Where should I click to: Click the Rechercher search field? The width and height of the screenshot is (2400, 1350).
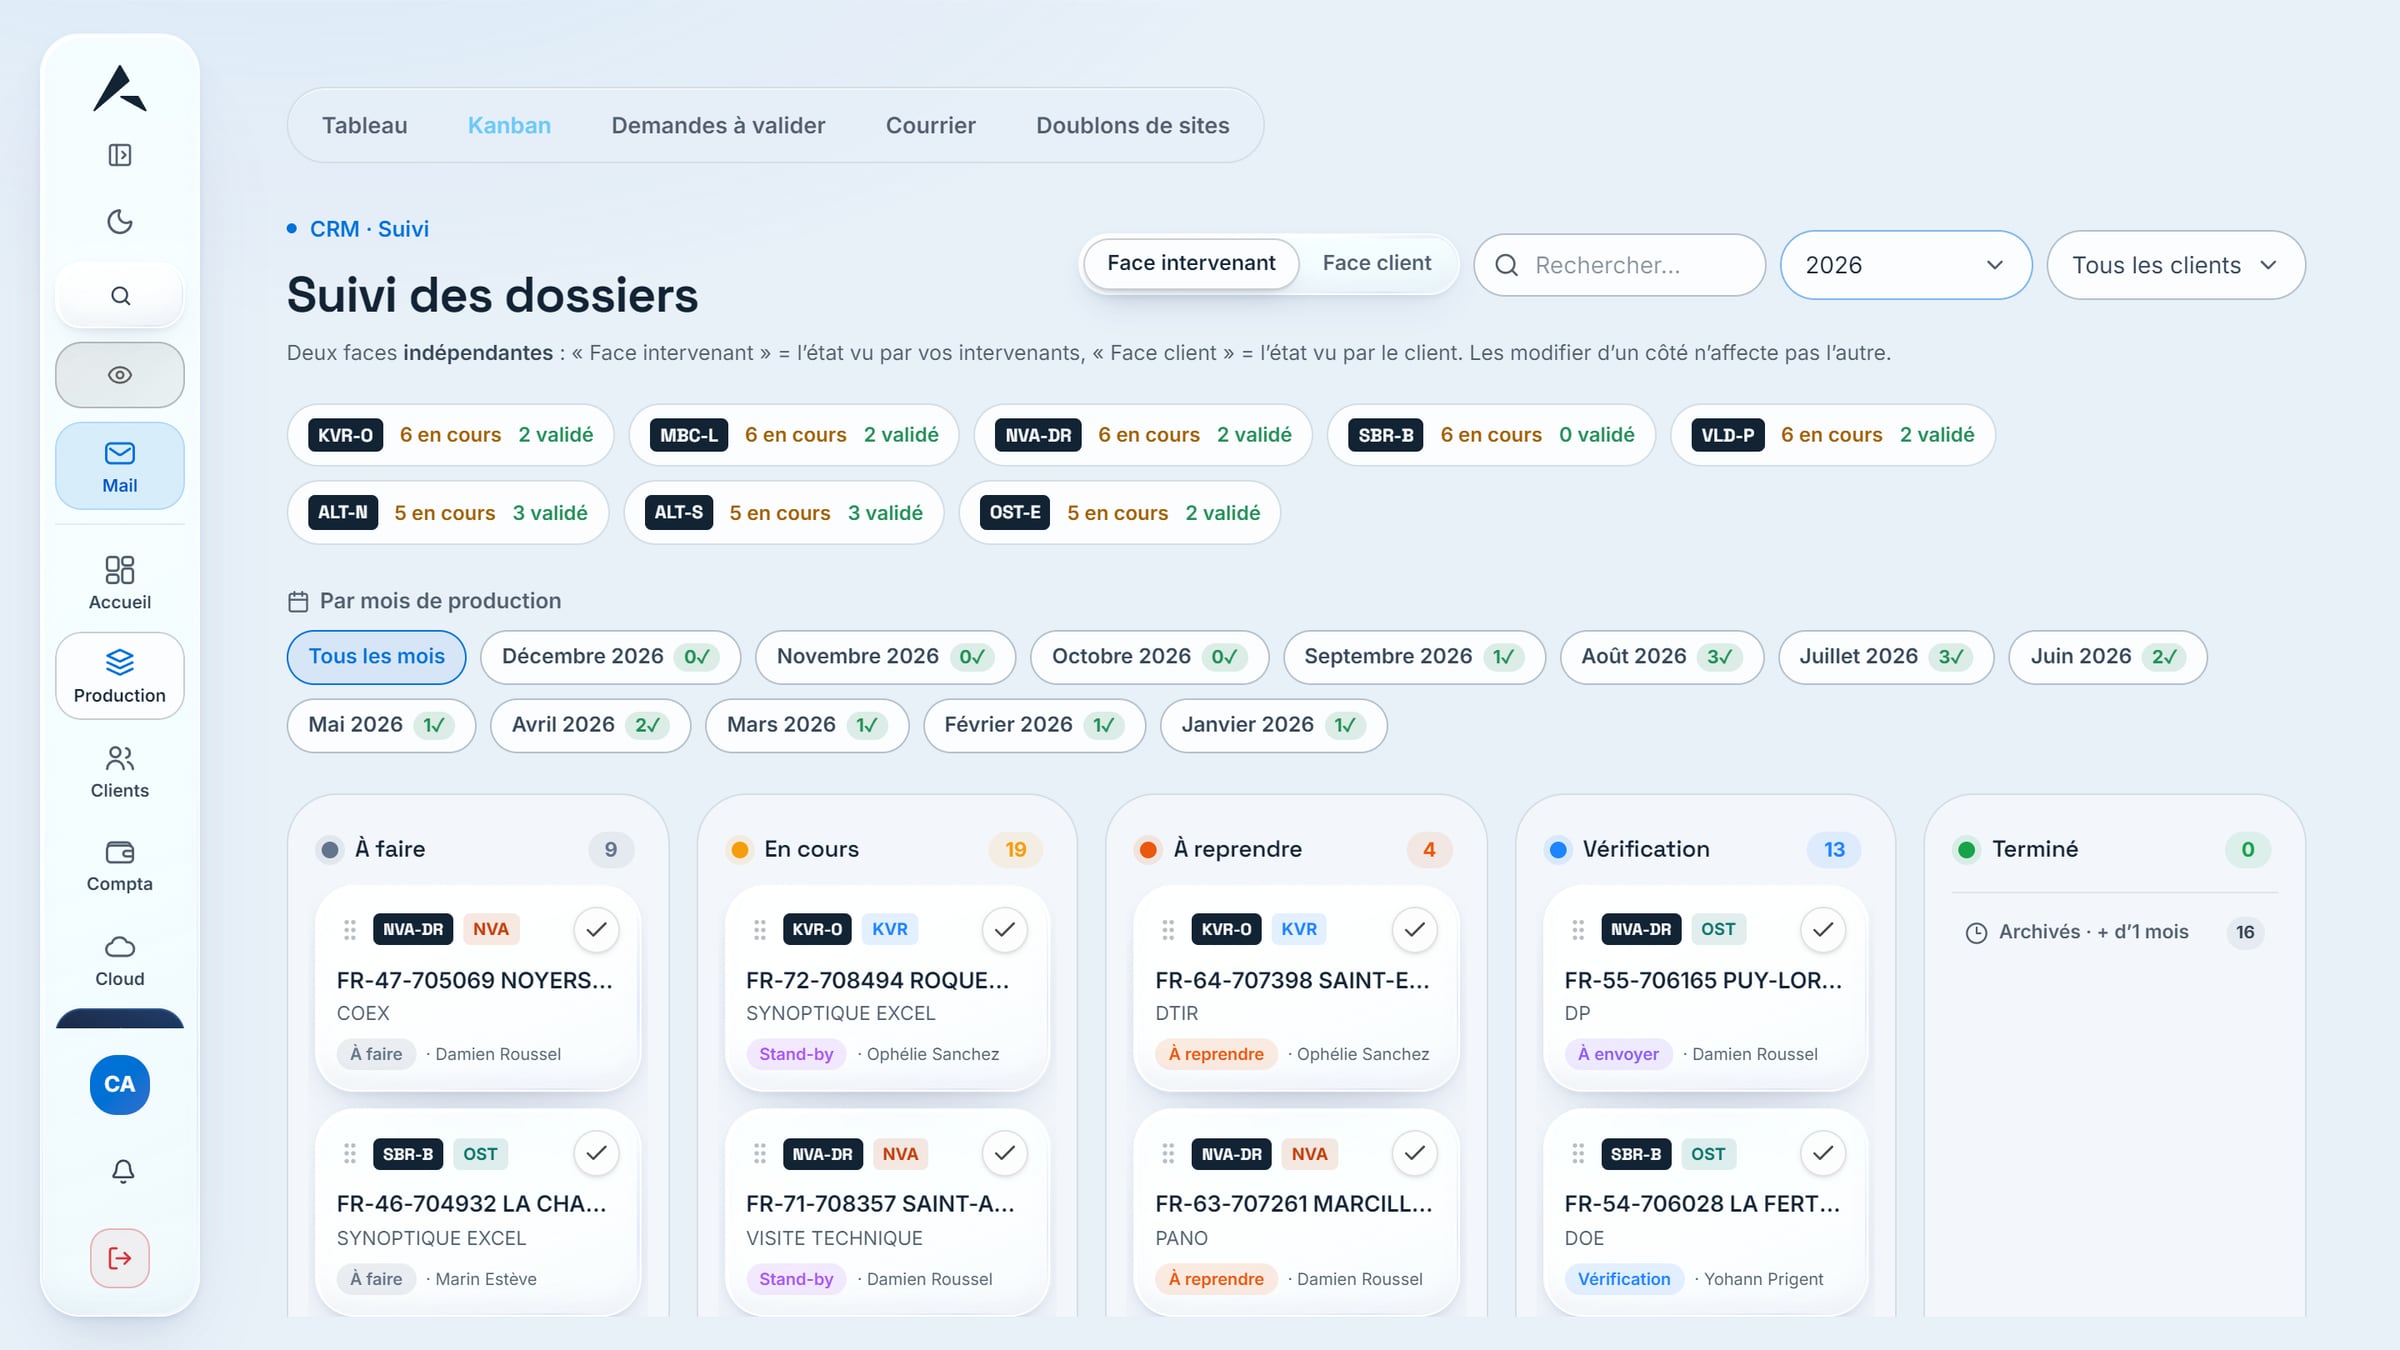1619,265
